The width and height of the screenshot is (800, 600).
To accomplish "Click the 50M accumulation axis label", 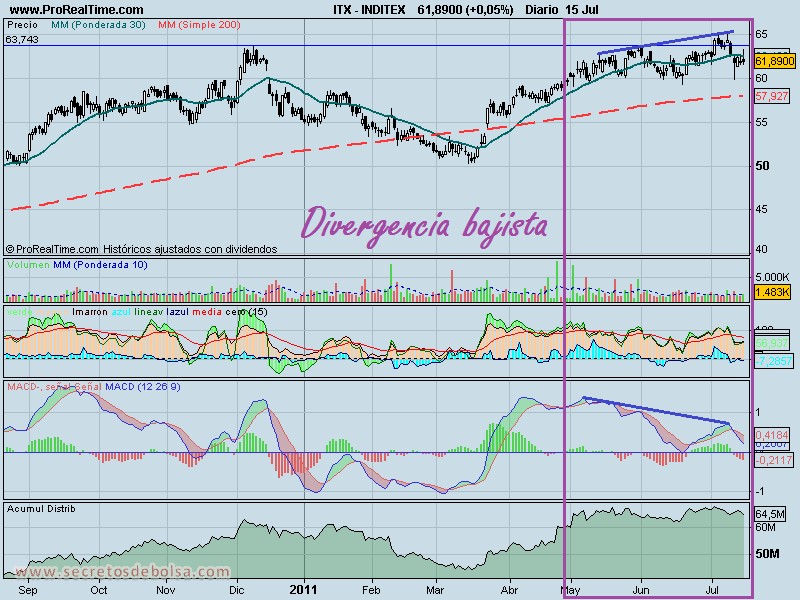I will coord(767,554).
